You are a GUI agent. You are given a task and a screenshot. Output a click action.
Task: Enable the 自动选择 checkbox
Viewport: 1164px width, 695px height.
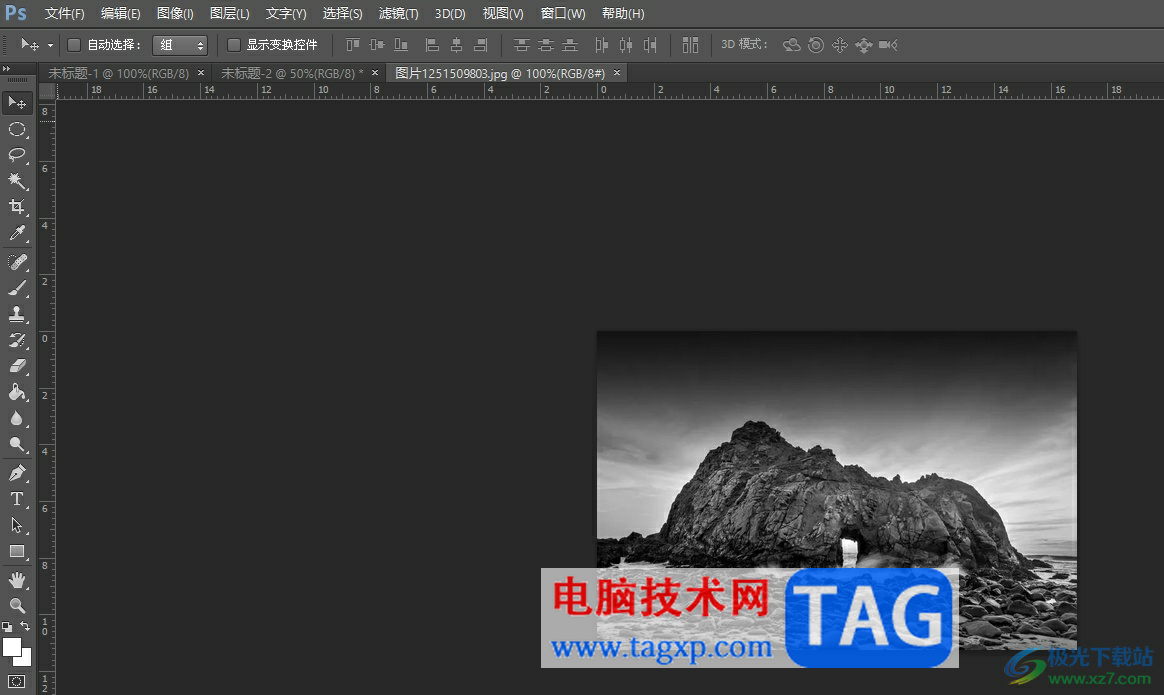(x=74, y=45)
